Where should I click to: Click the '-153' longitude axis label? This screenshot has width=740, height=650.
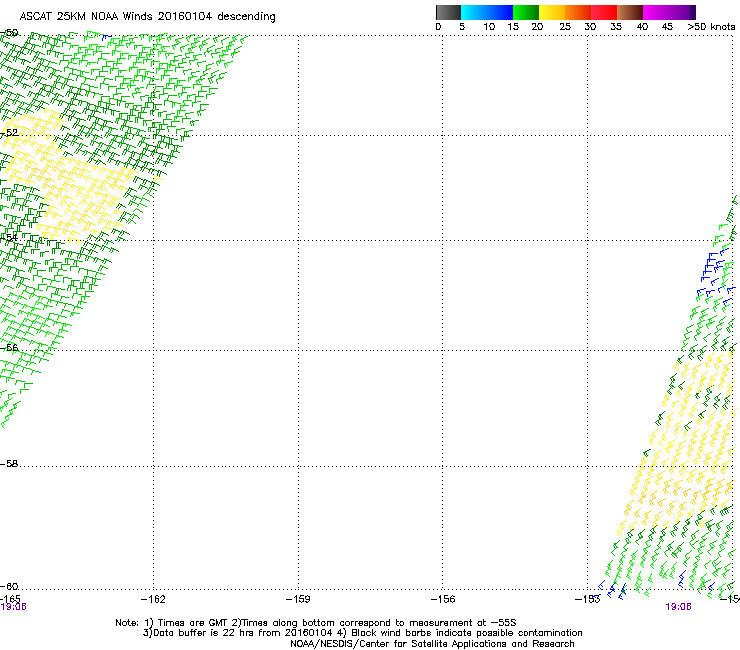pyautogui.click(x=588, y=599)
